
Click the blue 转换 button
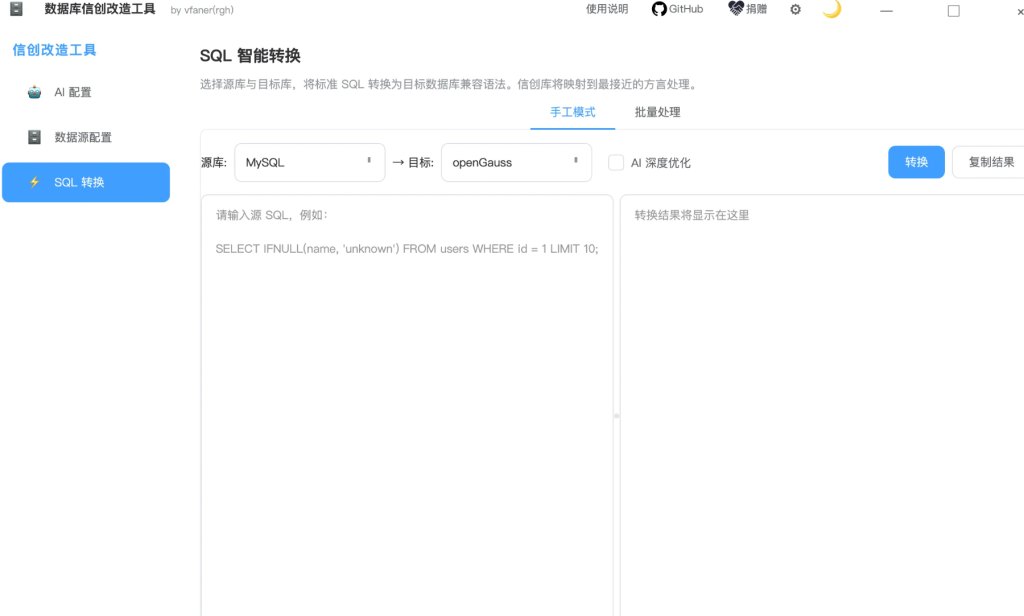coord(916,162)
